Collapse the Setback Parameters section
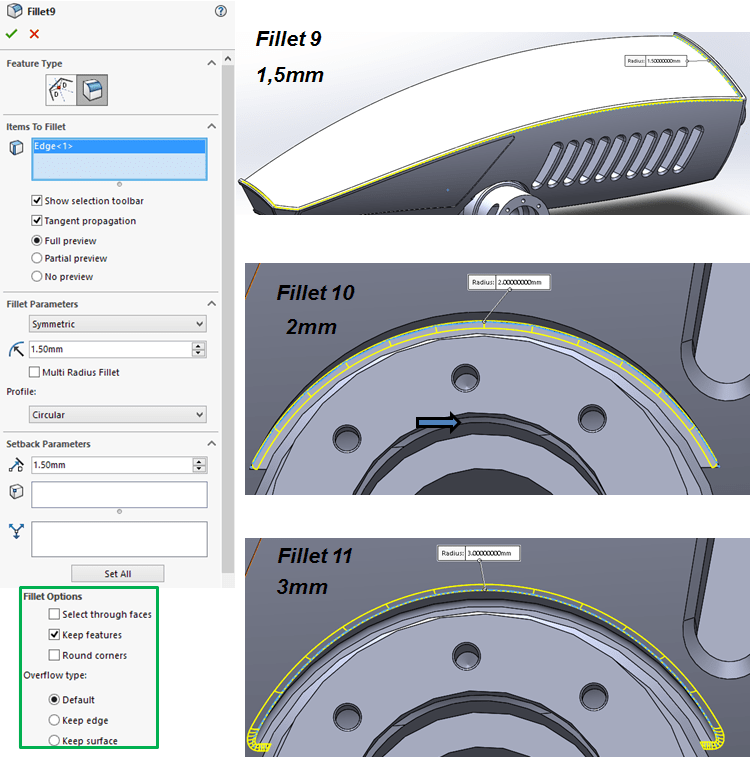The height and width of the screenshot is (757, 750). pyautogui.click(x=211, y=444)
